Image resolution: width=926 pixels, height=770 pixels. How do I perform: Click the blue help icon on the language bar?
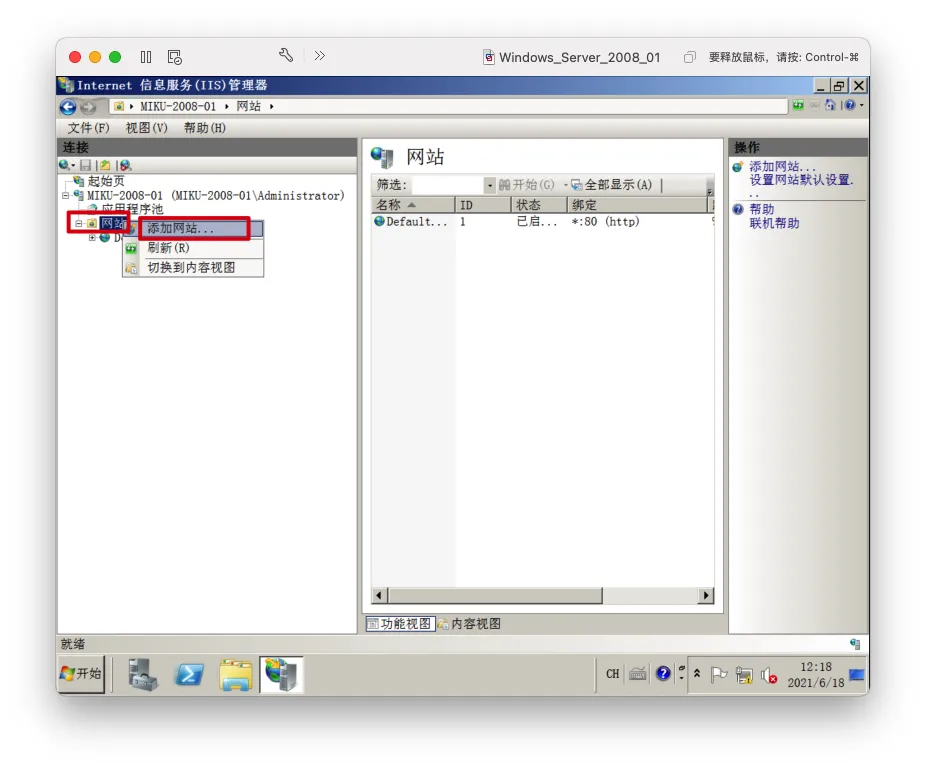pos(663,674)
